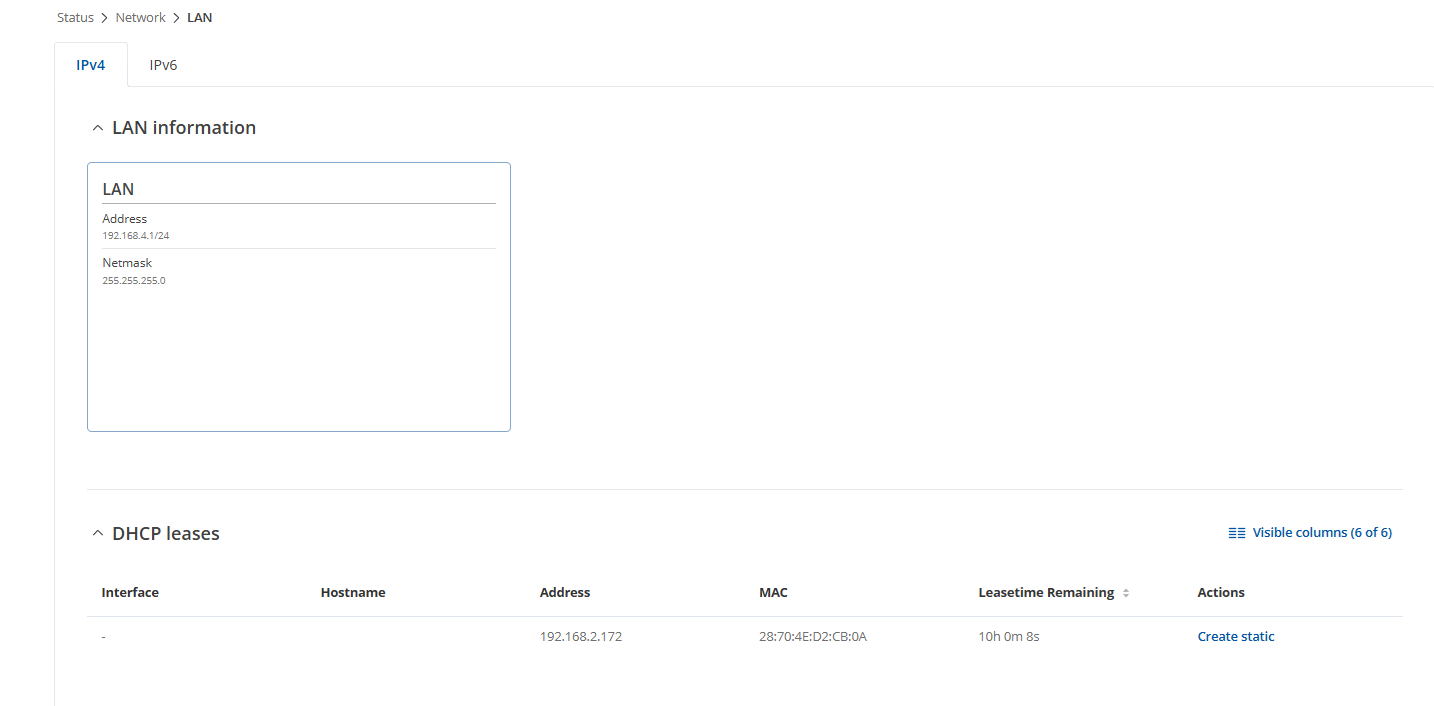
Task: Collapse the LAN information section chevron
Action: coord(97,129)
